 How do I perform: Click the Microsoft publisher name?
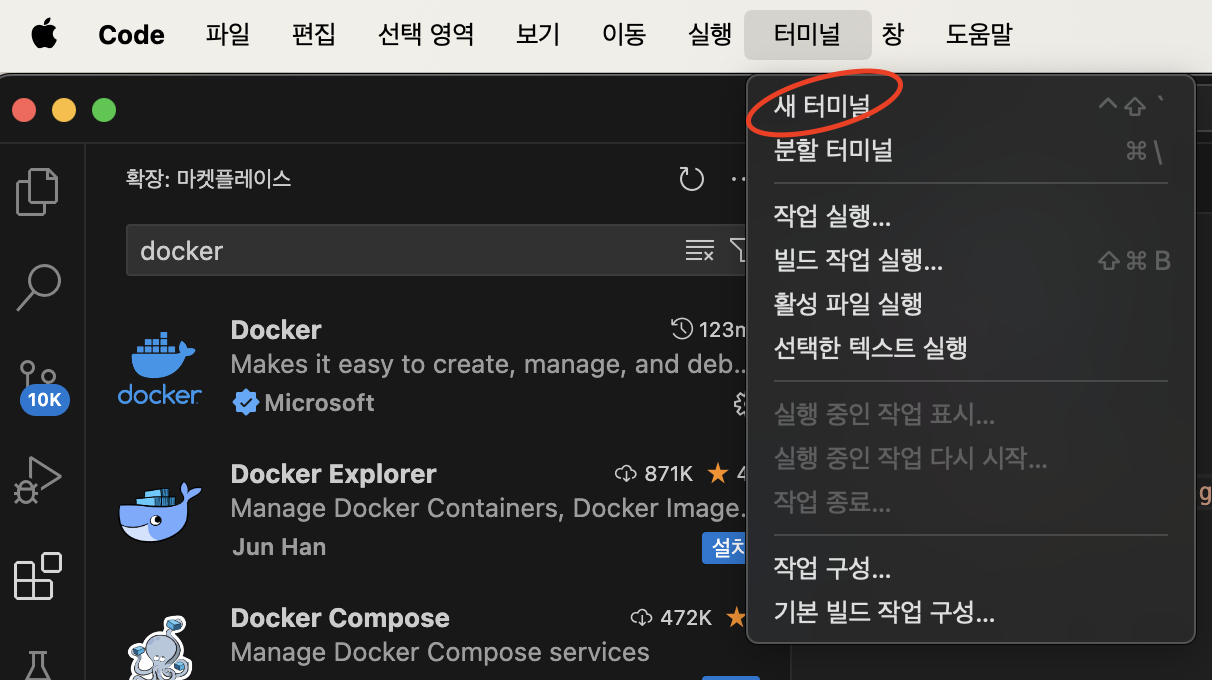(x=319, y=402)
